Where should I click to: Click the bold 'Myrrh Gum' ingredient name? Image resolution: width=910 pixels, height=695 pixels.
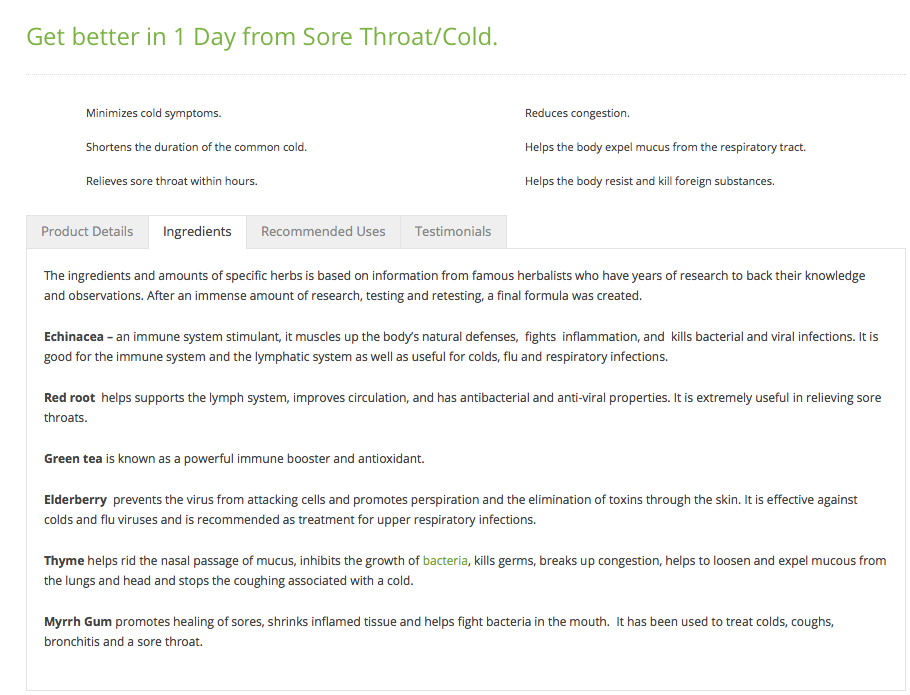pyautogui.click(x=78, y=622)
